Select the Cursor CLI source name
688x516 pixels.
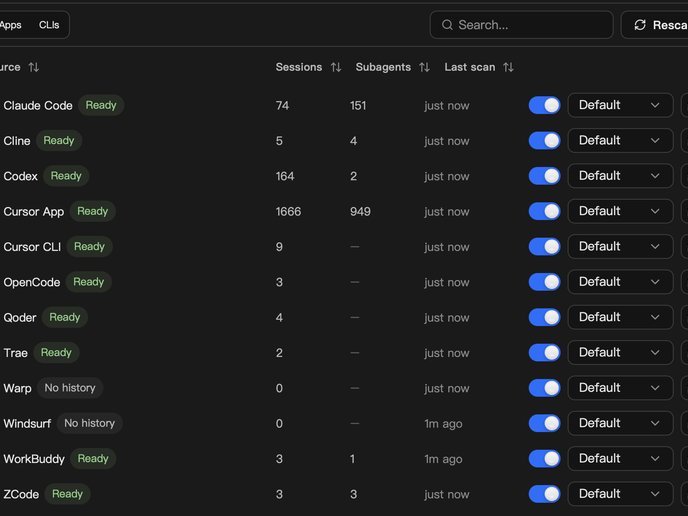pos(32,247)
